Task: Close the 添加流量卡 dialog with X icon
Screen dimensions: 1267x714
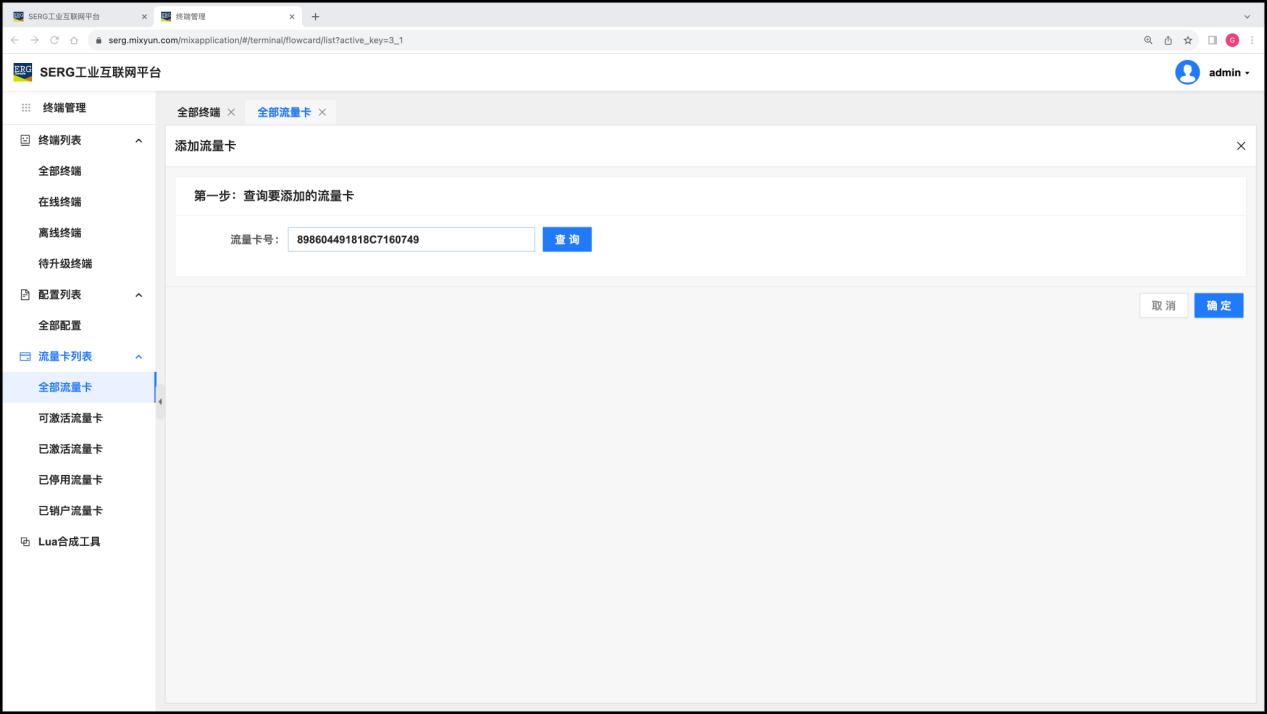Action: 1241,146
